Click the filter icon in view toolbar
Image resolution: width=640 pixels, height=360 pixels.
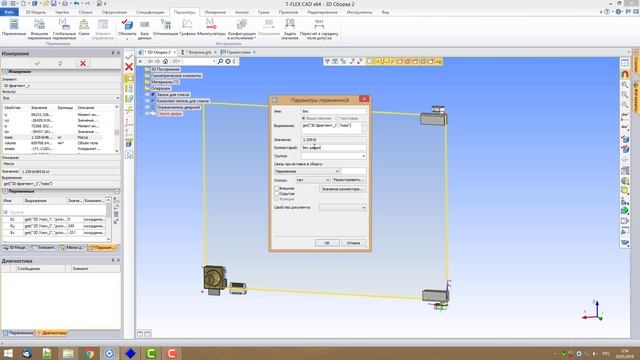pyautogui.click(x=327, y=61)
